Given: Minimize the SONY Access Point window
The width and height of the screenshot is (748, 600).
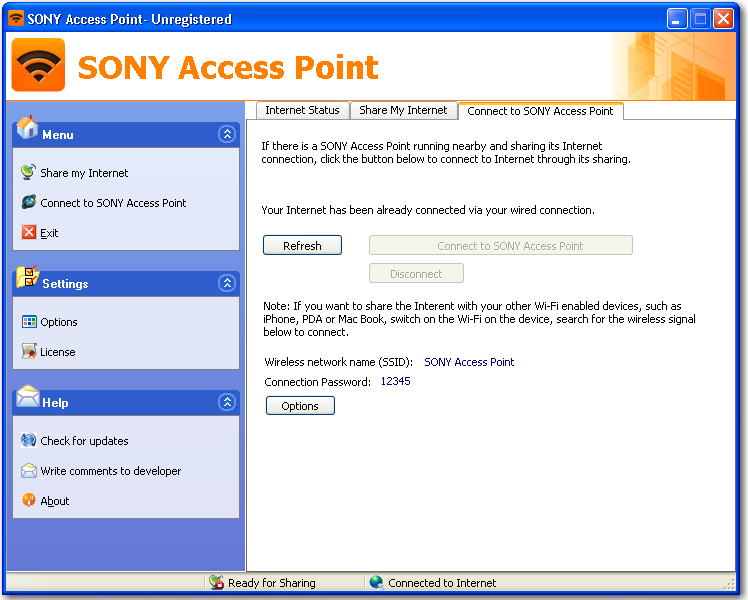Looking at the screenshot, I should 676,19.
